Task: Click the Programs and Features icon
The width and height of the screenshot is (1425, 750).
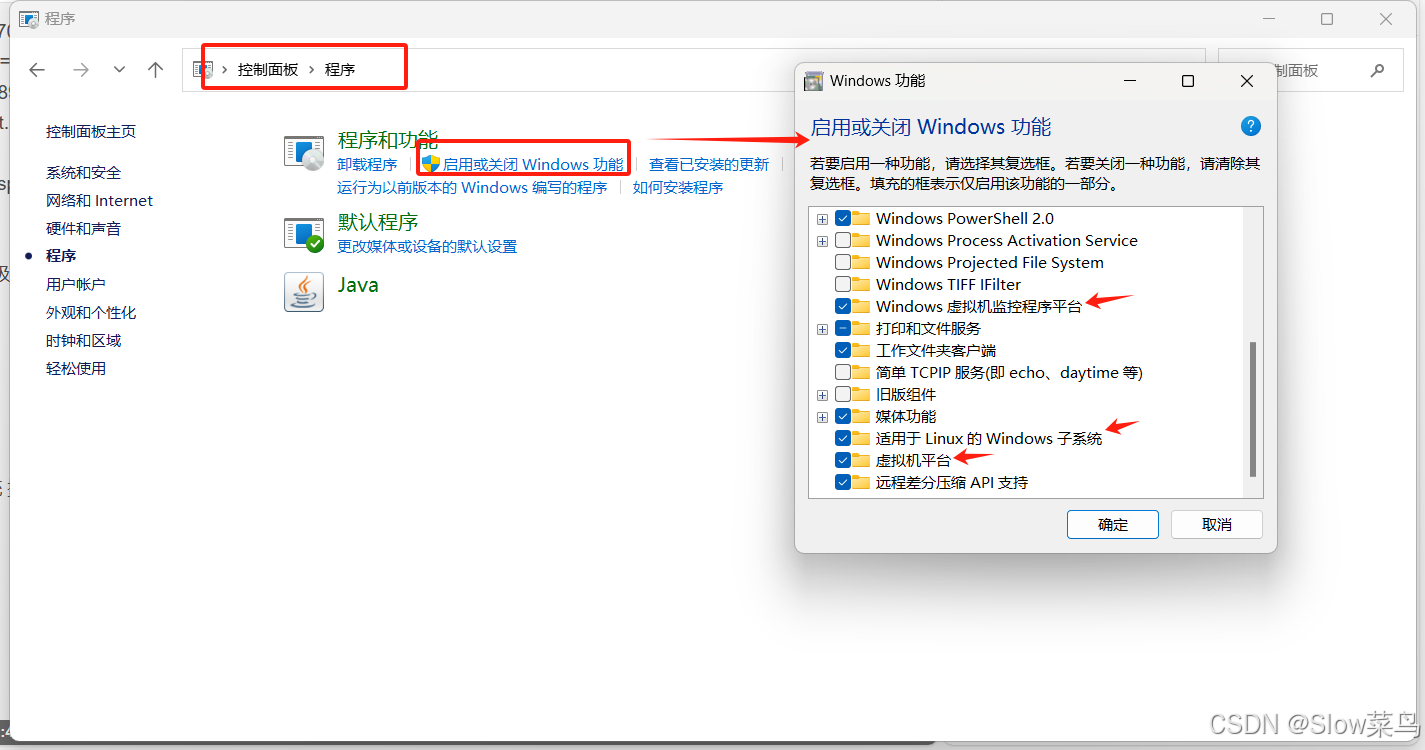Action: point(304,154)
